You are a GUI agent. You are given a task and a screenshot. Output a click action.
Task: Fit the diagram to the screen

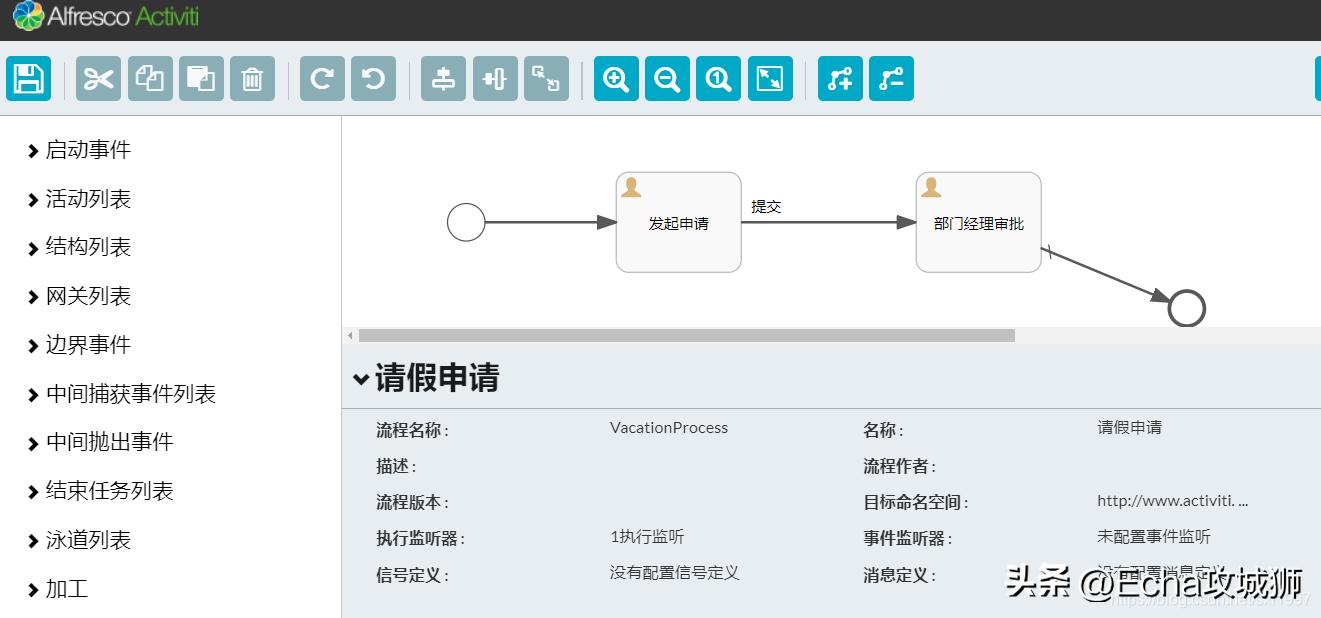770,78
